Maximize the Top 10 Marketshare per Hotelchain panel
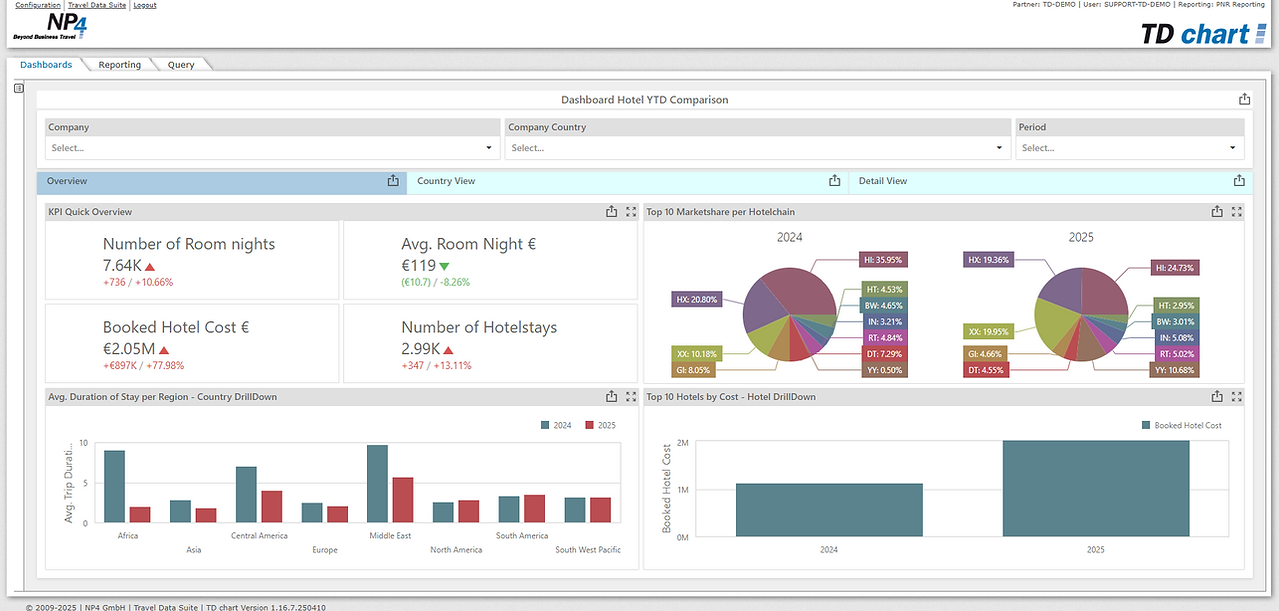This screenshot has height=611, width=1279. pyautogui.click(x=1237, y=212)
